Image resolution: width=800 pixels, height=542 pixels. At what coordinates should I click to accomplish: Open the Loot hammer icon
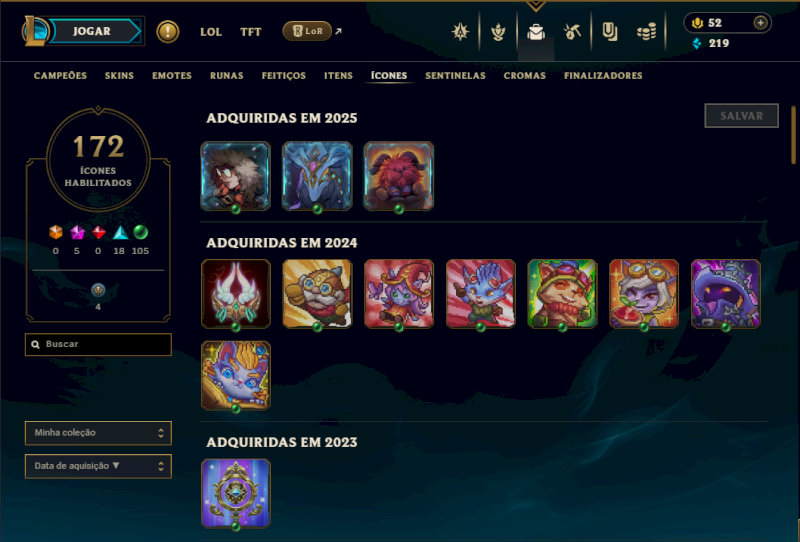coord(572,32)
